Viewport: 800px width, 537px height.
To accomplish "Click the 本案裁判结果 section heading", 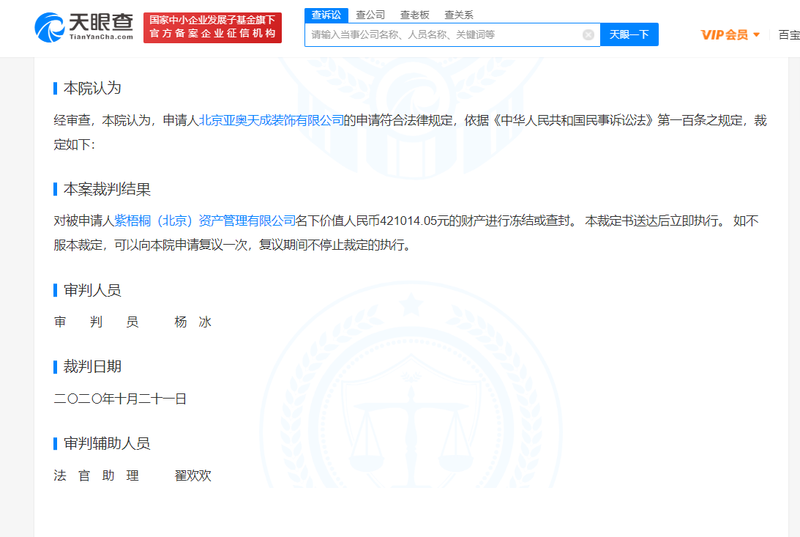I will tap(107, 190).
